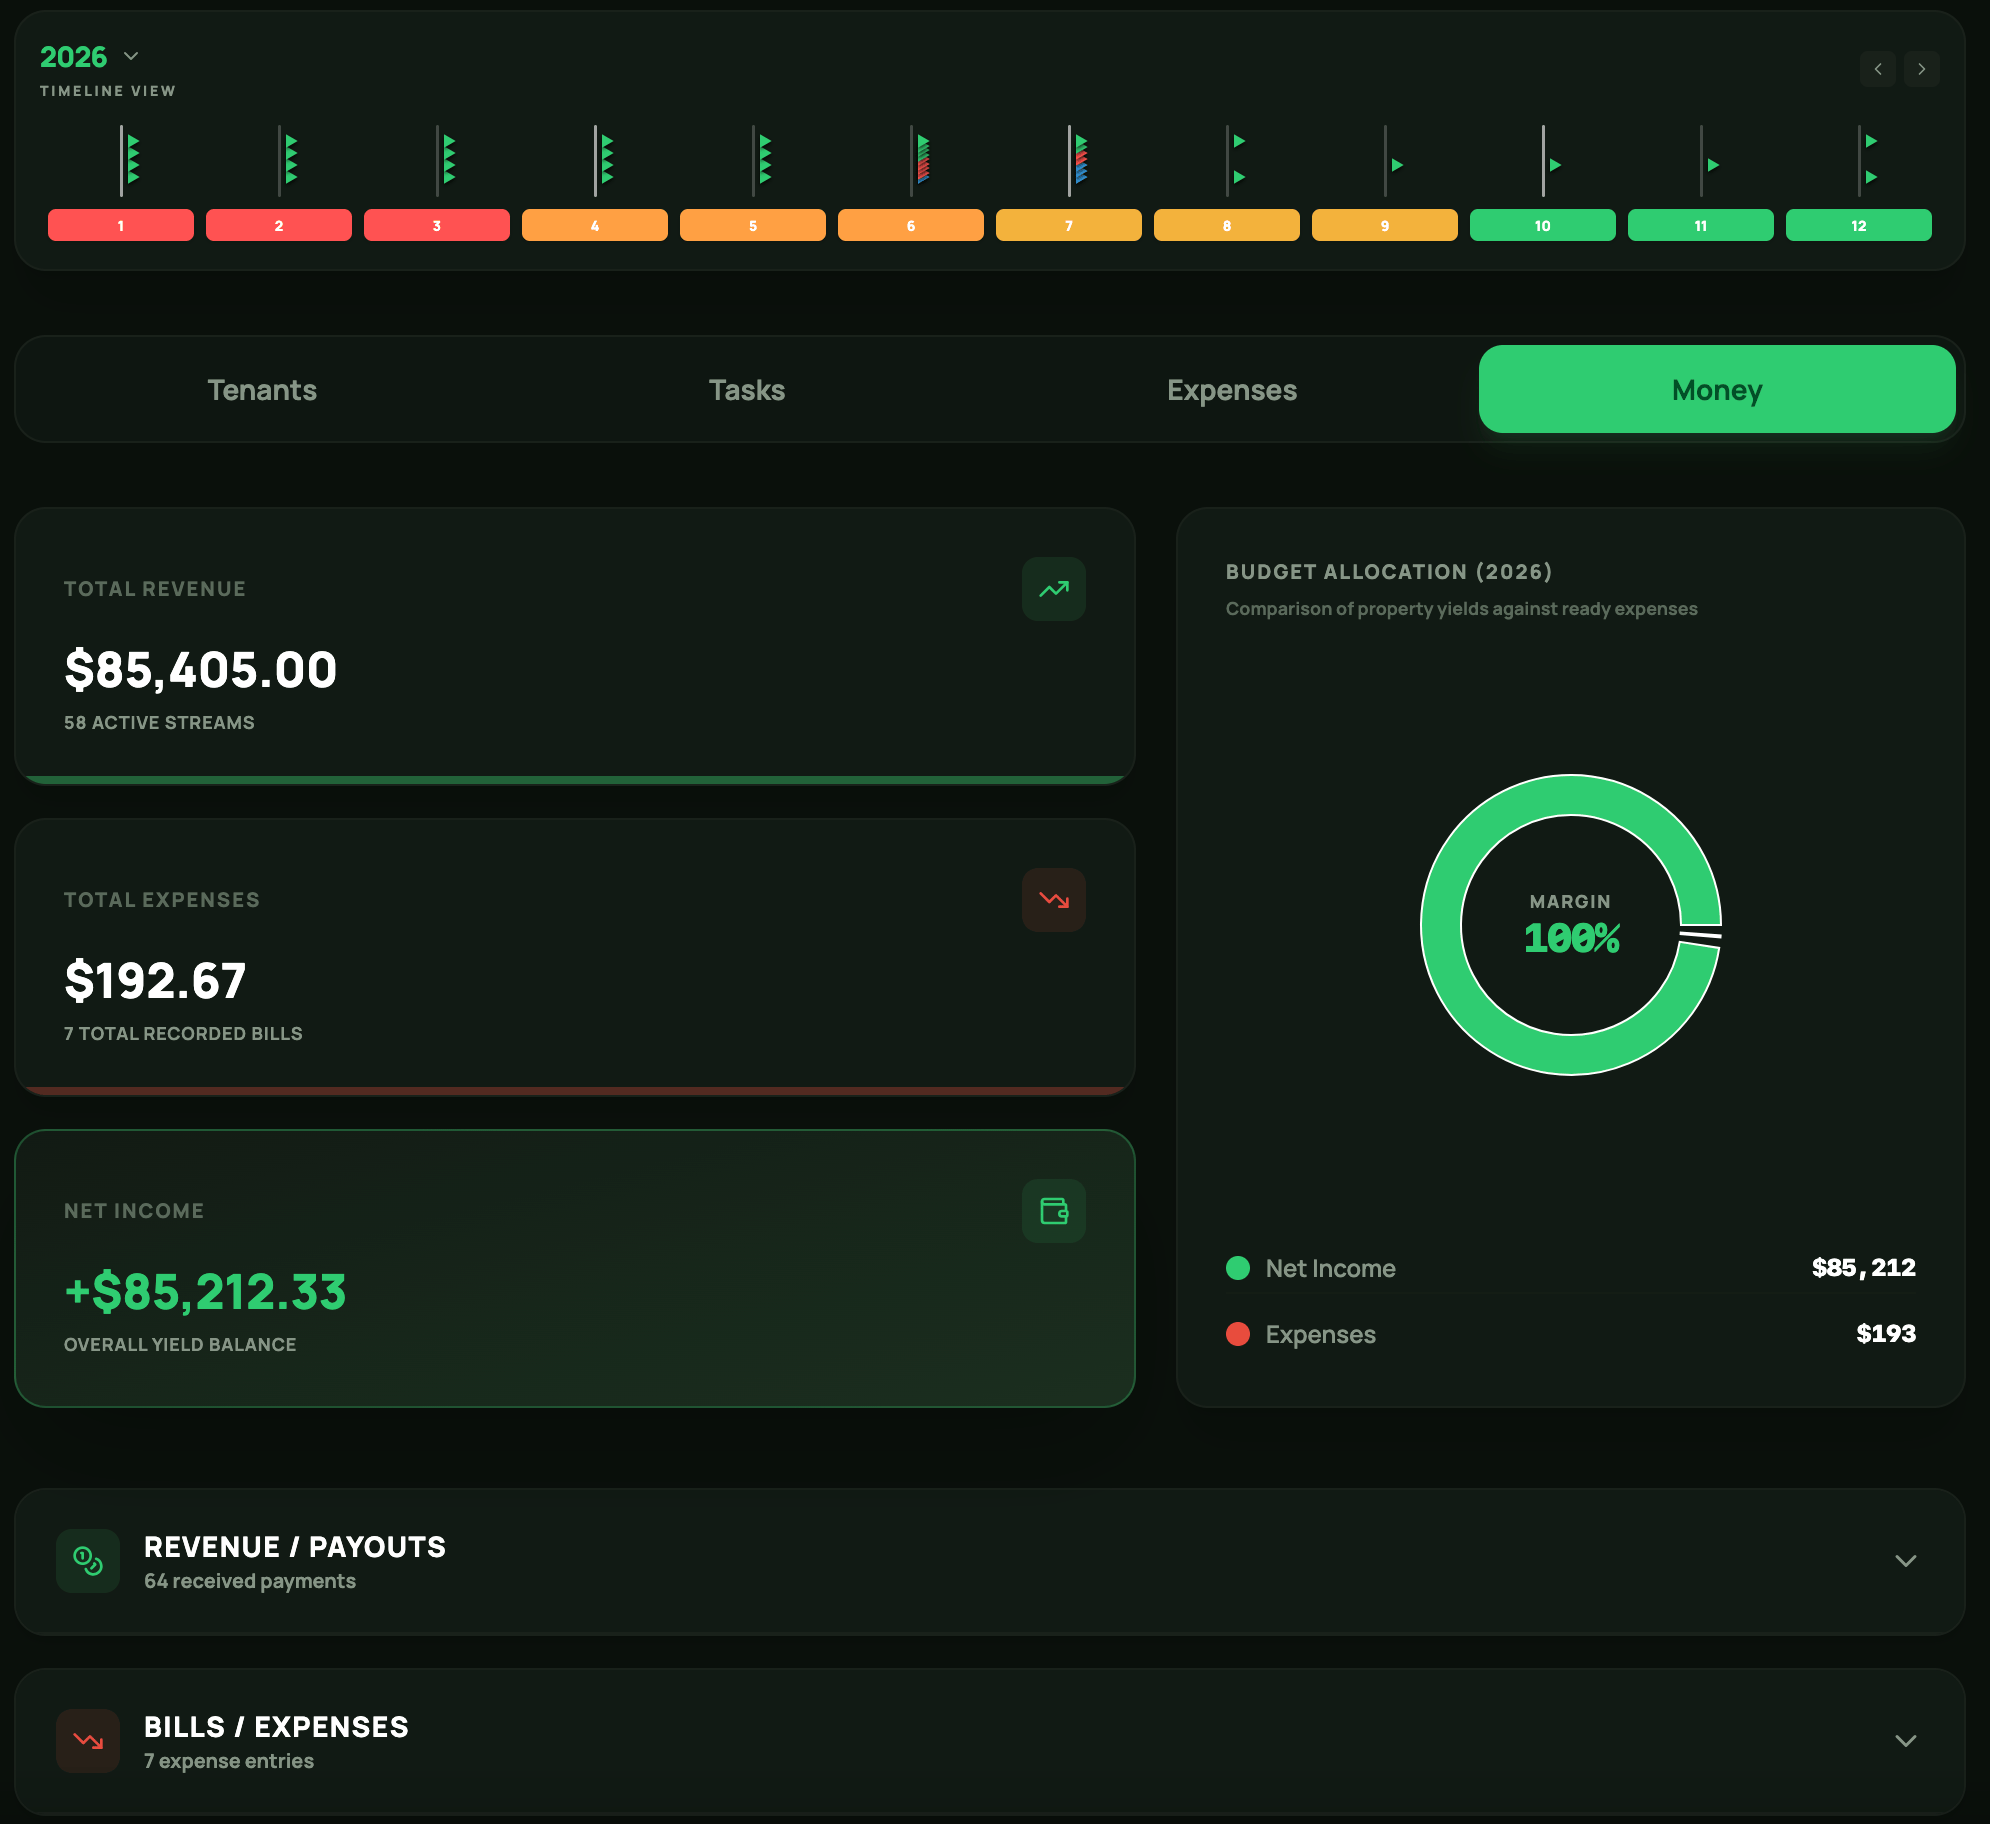Select month 7 on the timeline
Image resolution: width=1990 pixels, height=1824 pixels.
click(1069, 225)
